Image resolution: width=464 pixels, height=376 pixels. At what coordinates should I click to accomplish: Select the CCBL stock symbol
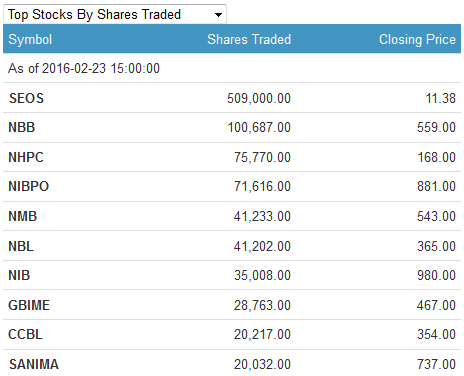click(25, 334)
